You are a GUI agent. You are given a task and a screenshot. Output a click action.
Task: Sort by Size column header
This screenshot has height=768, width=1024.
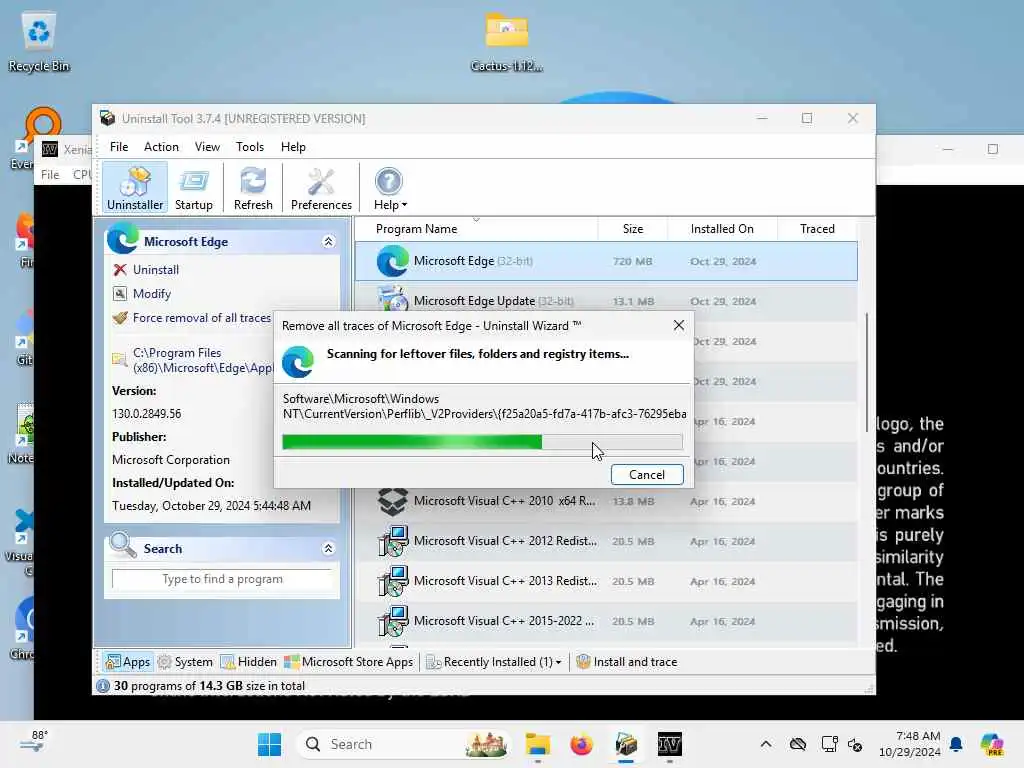point(633,229)
